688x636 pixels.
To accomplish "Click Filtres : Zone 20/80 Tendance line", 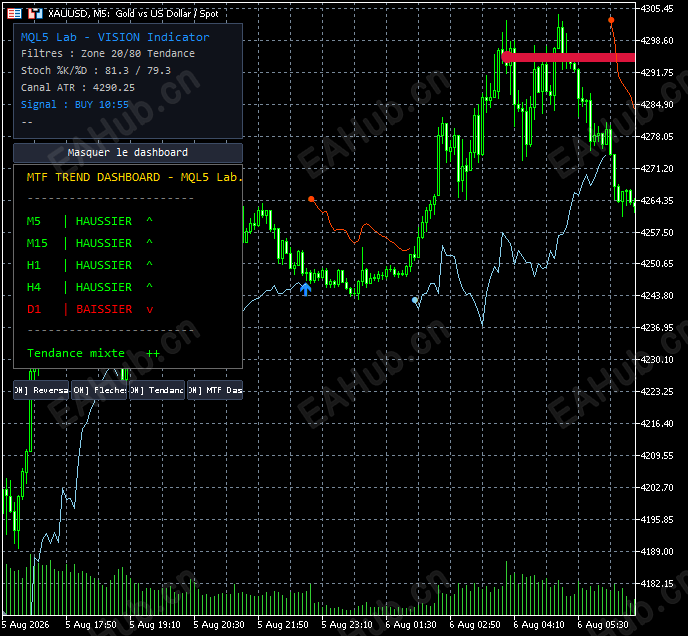I will pyautogui.click(x=108, y=54).
